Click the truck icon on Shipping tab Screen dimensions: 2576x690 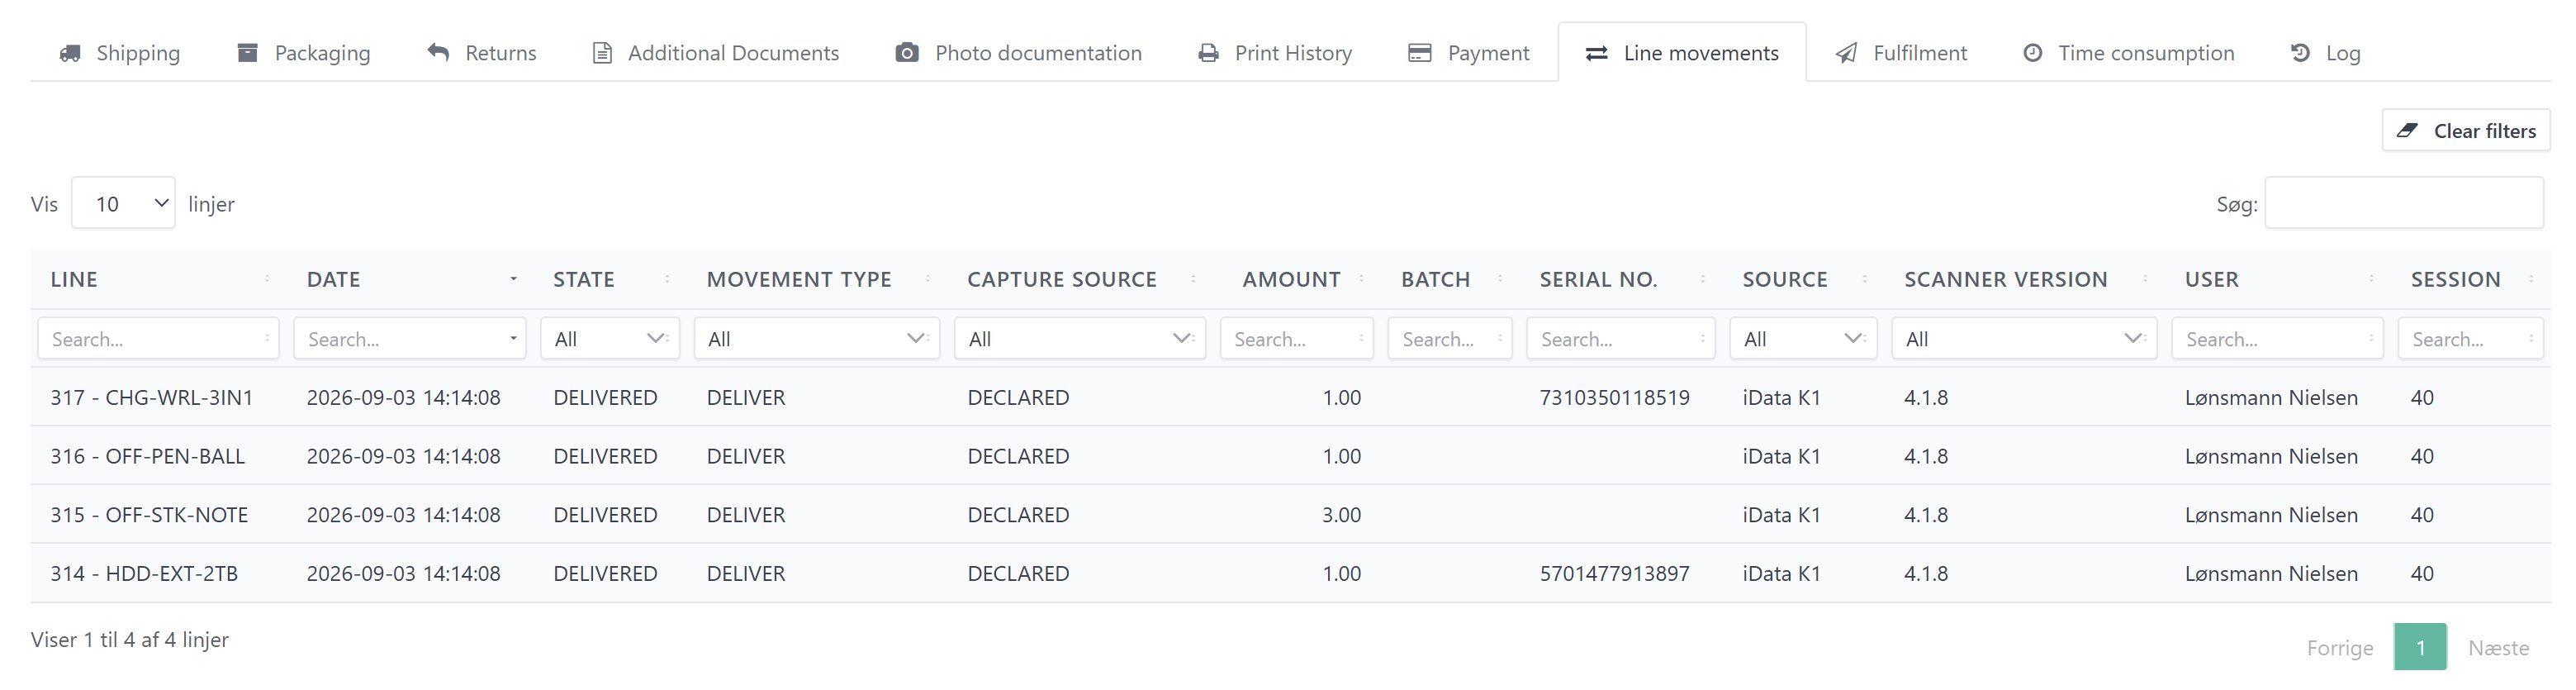(70, 53)
